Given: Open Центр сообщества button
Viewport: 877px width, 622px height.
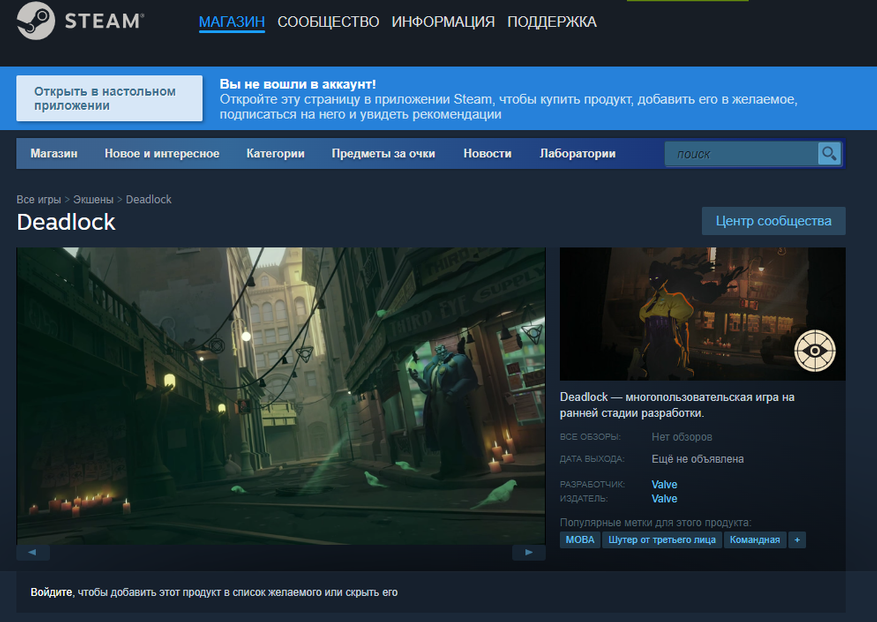Looking at the screenshot, I should coord(774,221).
